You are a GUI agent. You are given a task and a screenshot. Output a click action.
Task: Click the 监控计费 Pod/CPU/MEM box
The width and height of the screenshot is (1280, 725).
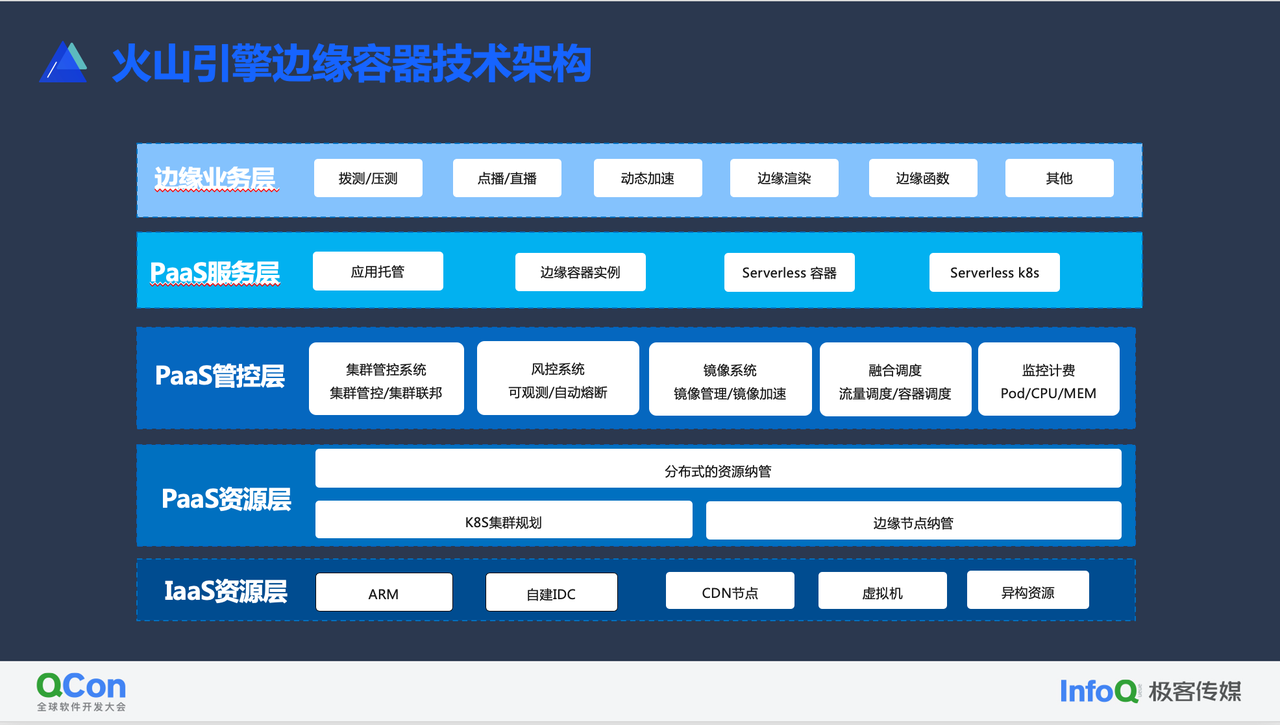(1049, 379)
